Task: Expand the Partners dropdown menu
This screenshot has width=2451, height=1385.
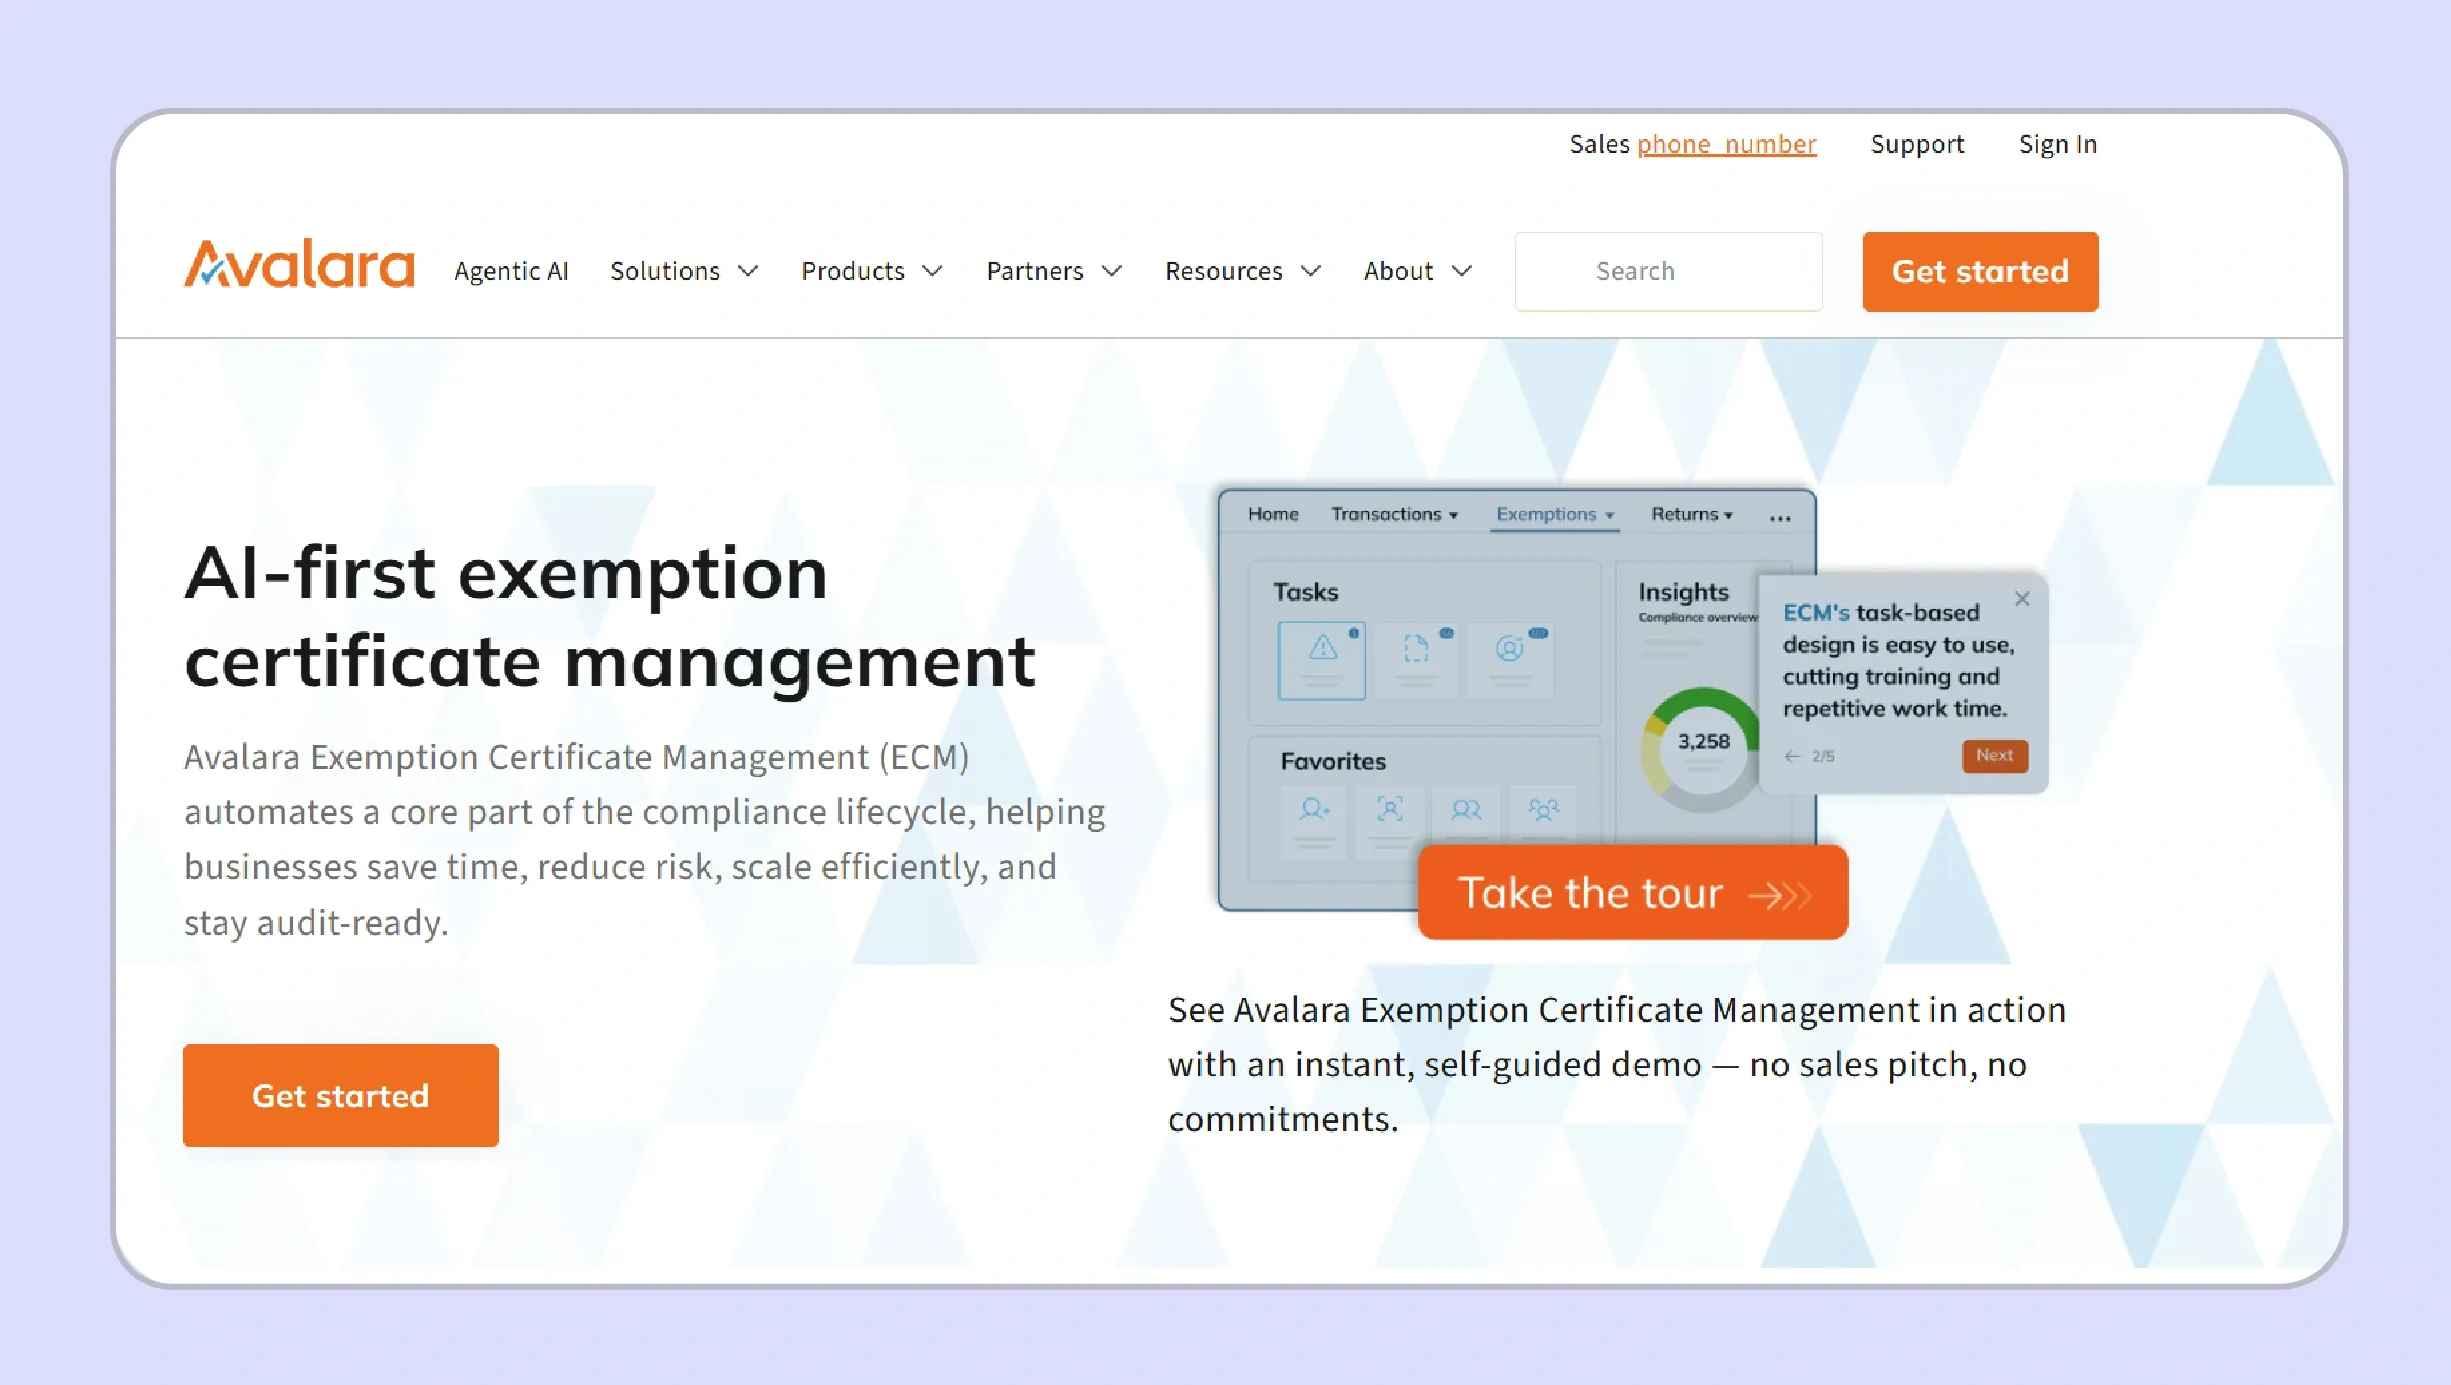Action: [1054, 271]
